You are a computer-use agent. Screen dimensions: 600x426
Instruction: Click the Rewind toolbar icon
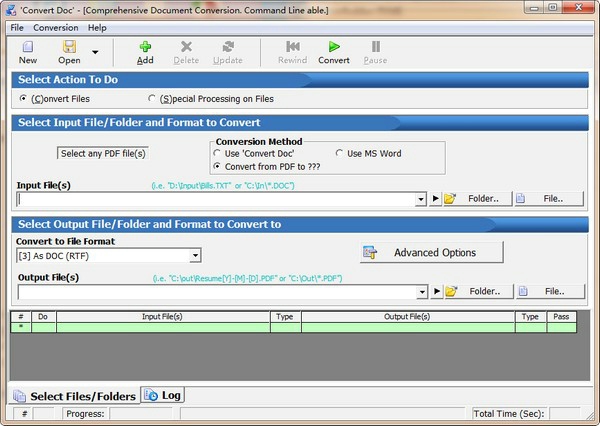point(291,47)
